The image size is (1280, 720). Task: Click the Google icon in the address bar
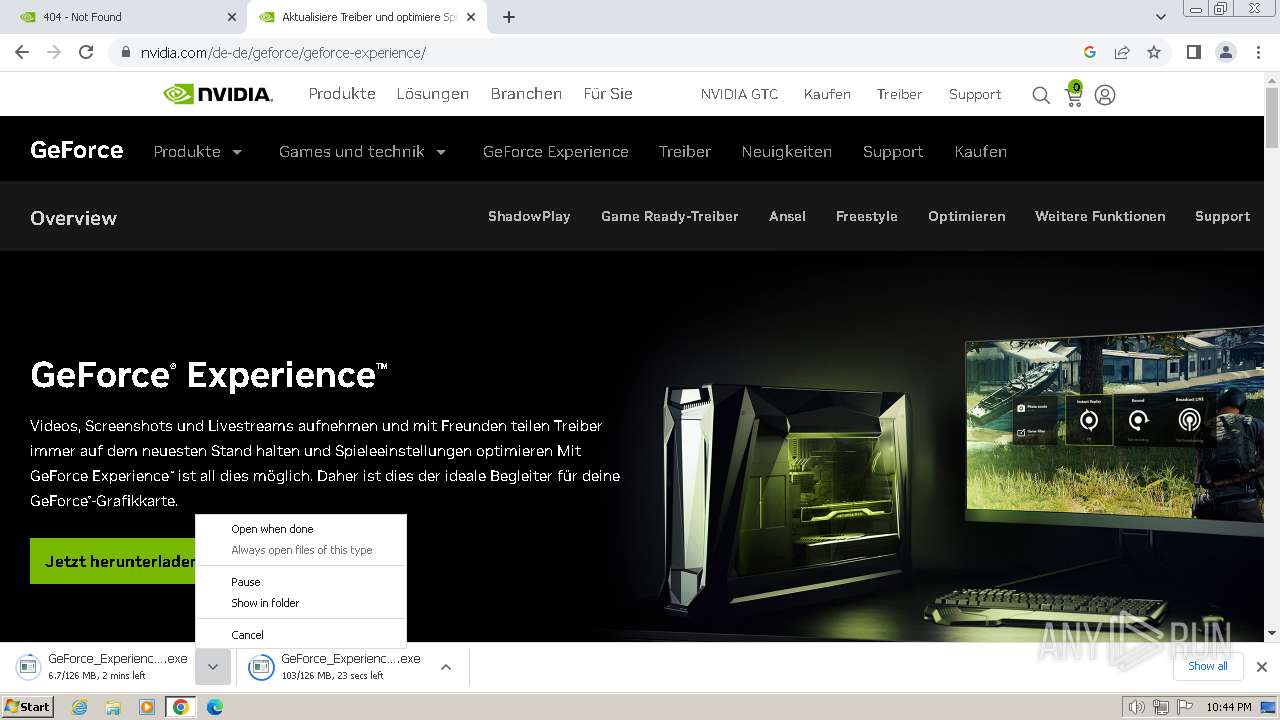pos(1090,52)
